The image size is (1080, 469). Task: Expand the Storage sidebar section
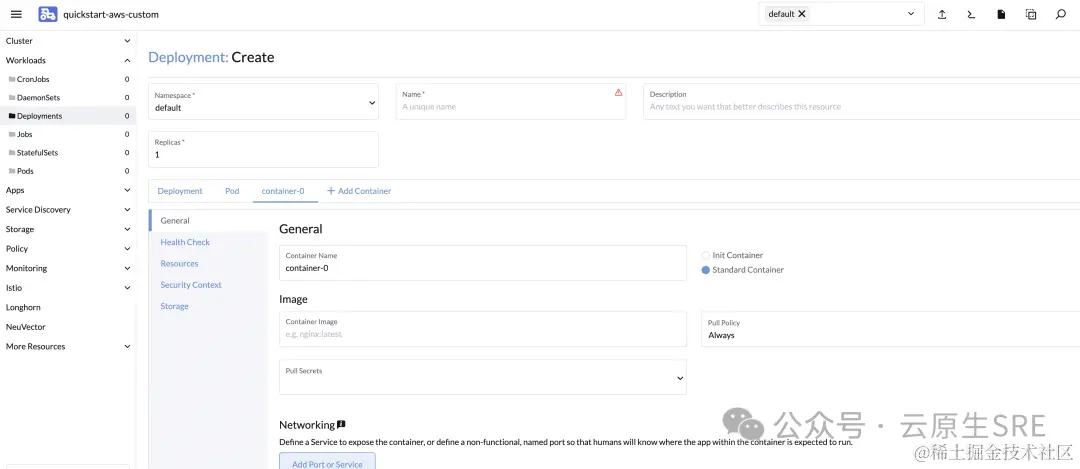coord(127,229)
